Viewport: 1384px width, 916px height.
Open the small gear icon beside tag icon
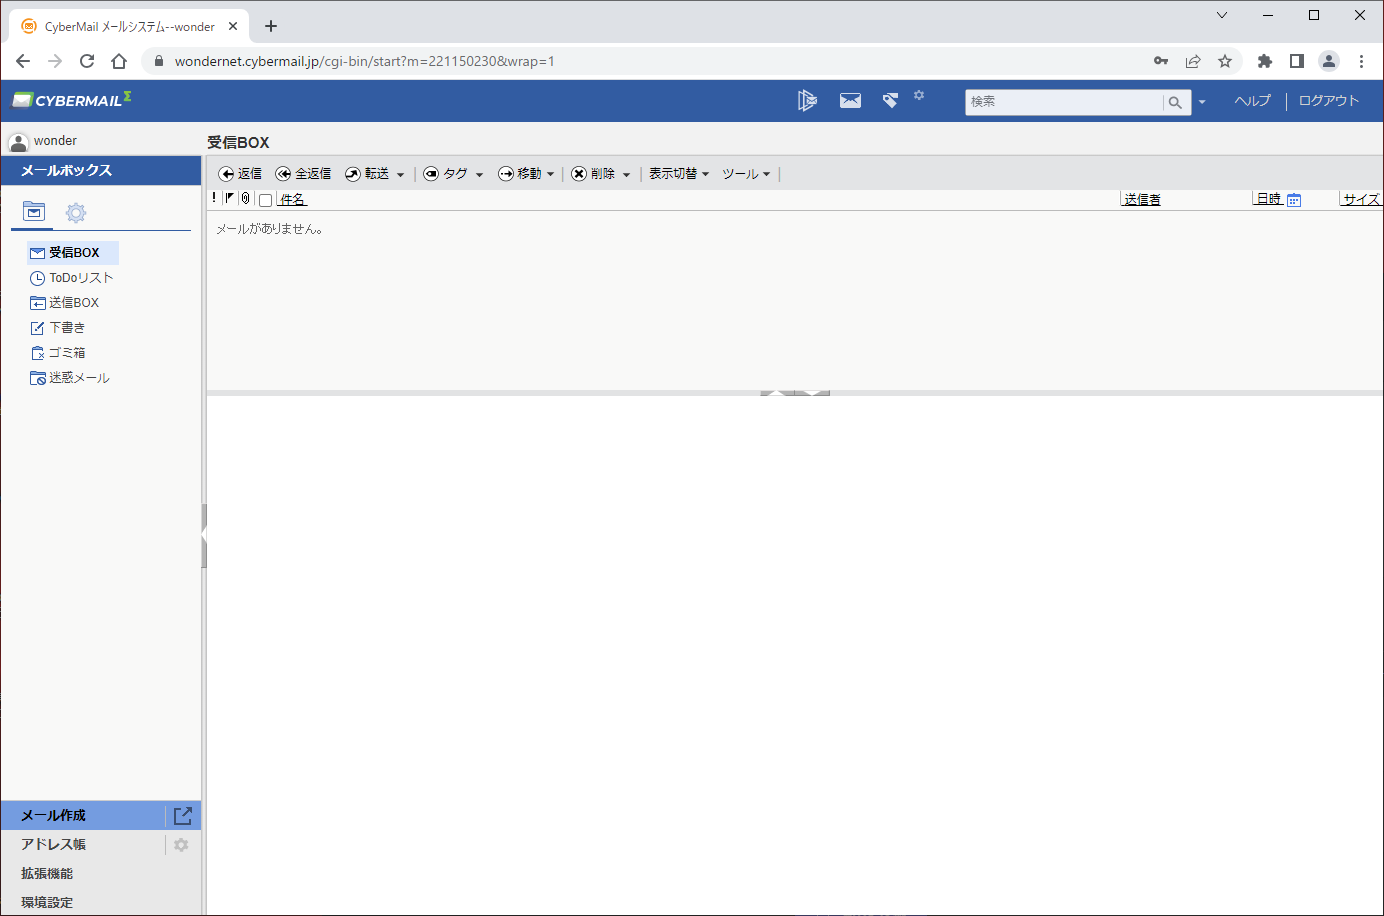919,95
